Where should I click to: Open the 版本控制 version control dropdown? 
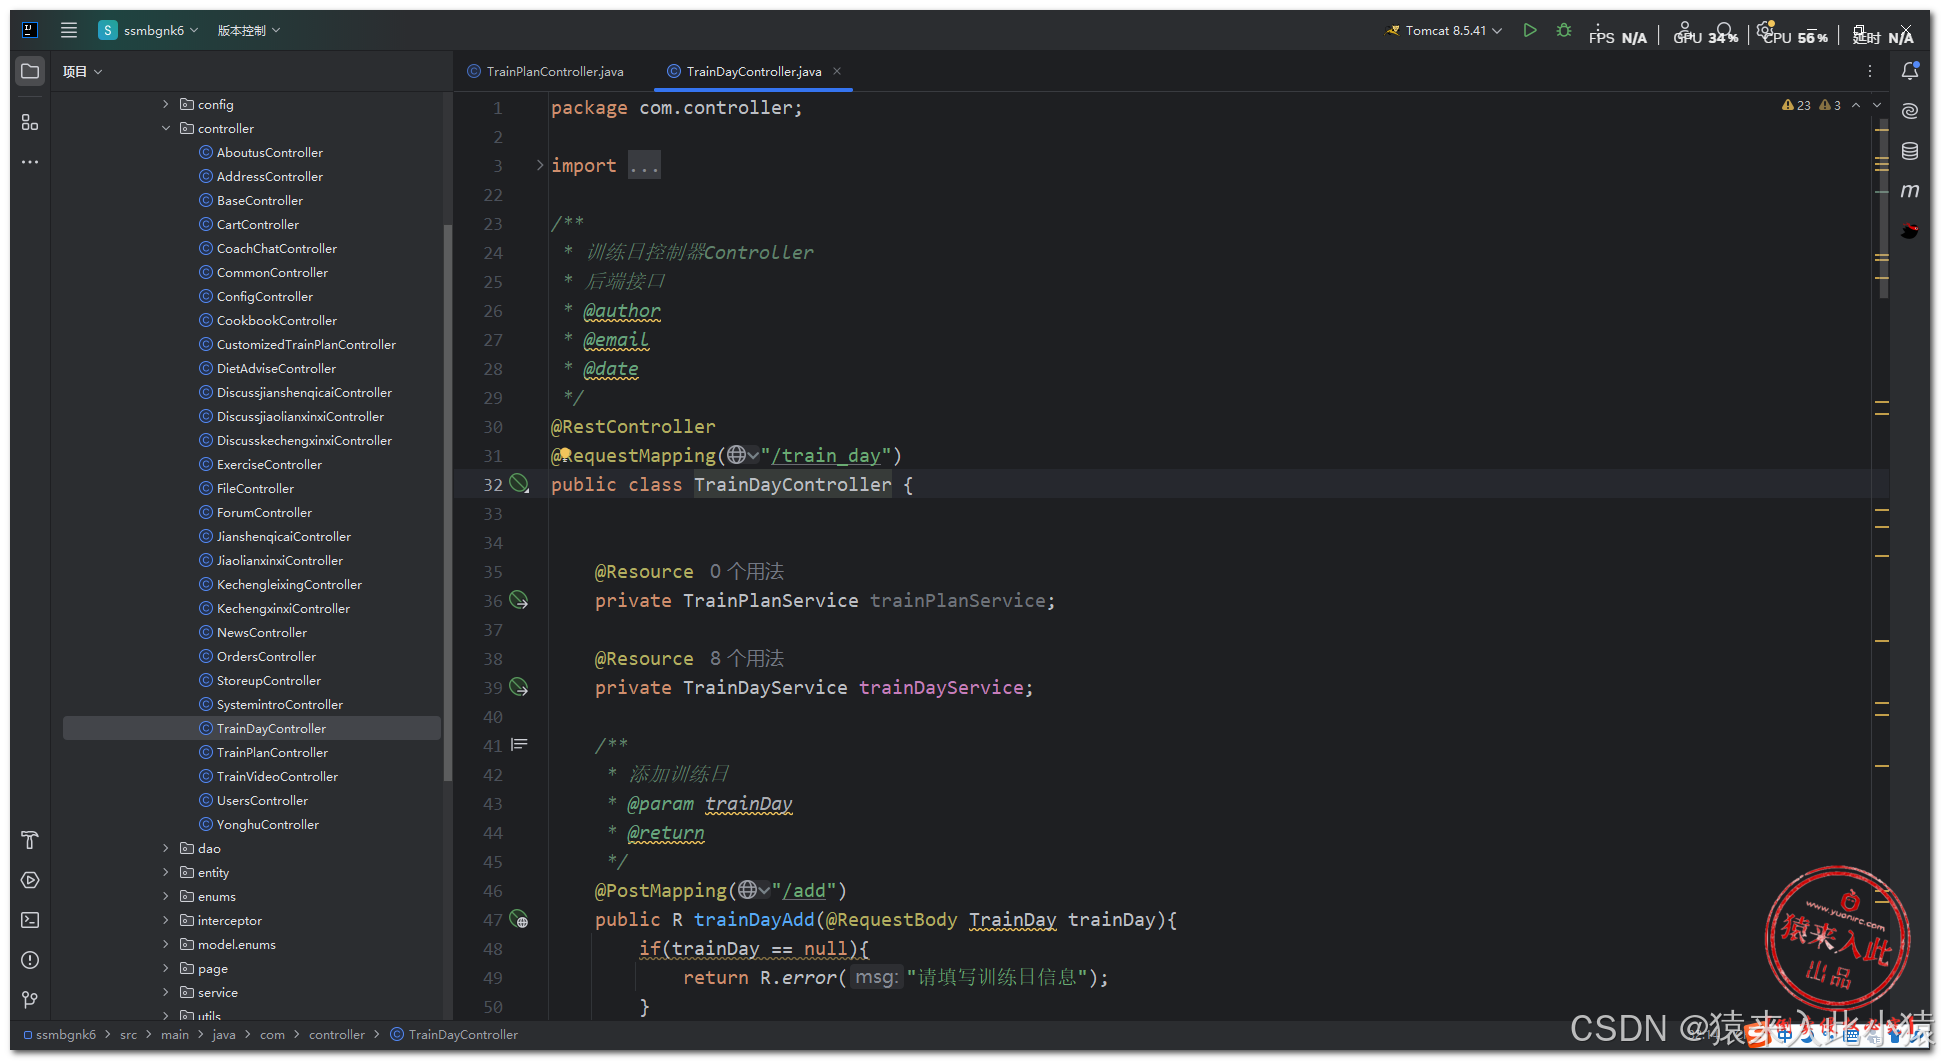[x=249, y=30]
